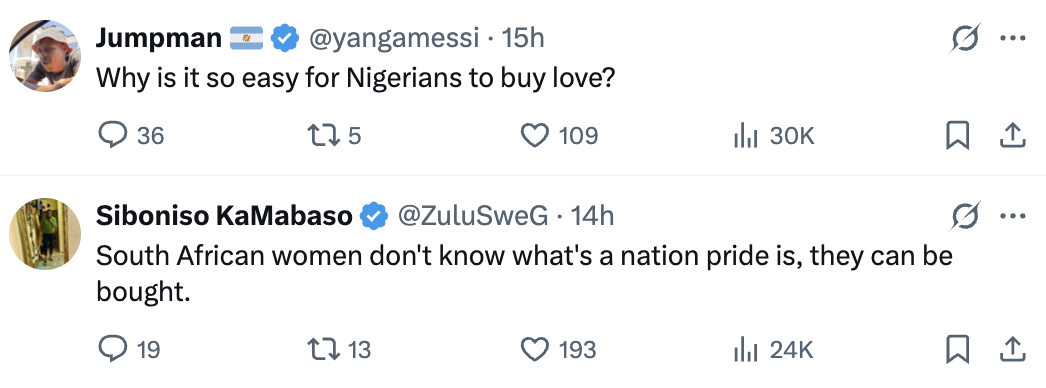Open Grok icon on Jumpman's tweet
The width and height of the screenshot is (1046, 388).
[x=965, y=40]
